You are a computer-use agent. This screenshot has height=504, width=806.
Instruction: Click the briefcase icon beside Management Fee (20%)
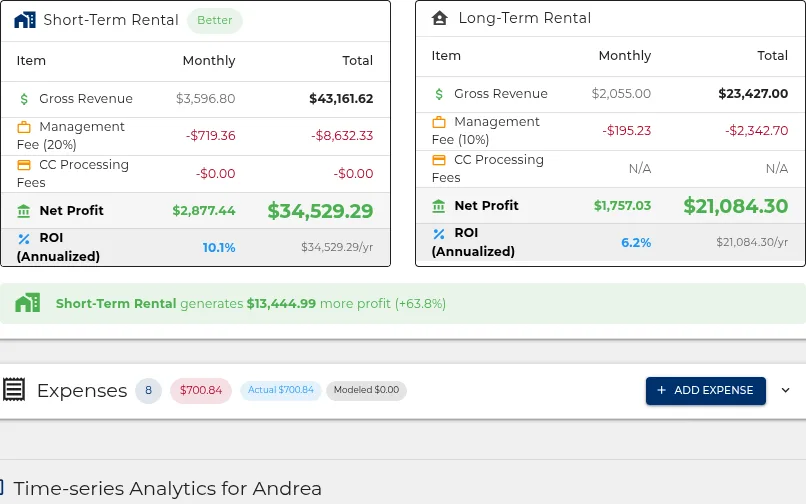coord(24,127)
